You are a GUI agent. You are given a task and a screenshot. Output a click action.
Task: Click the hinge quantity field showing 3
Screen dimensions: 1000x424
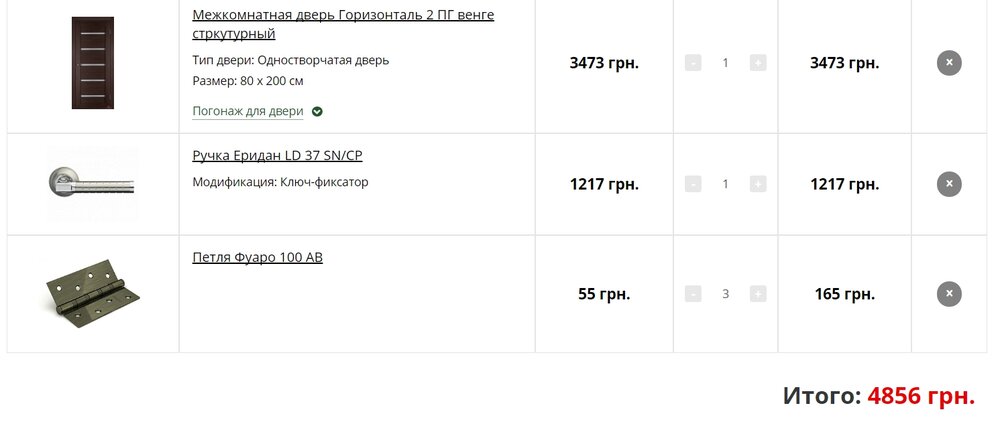(726, 294)
